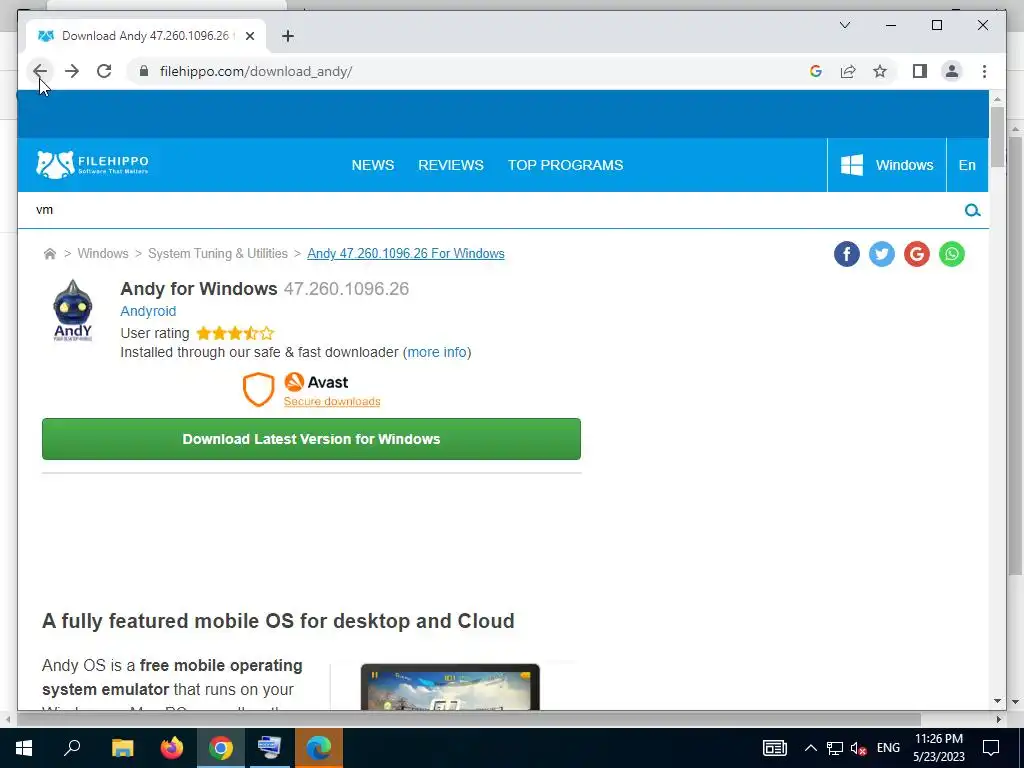Image resolution: width=1024 pixels, height=768 pixels.
Task: Click the muted volume tray icon
Action: (858, 748)
